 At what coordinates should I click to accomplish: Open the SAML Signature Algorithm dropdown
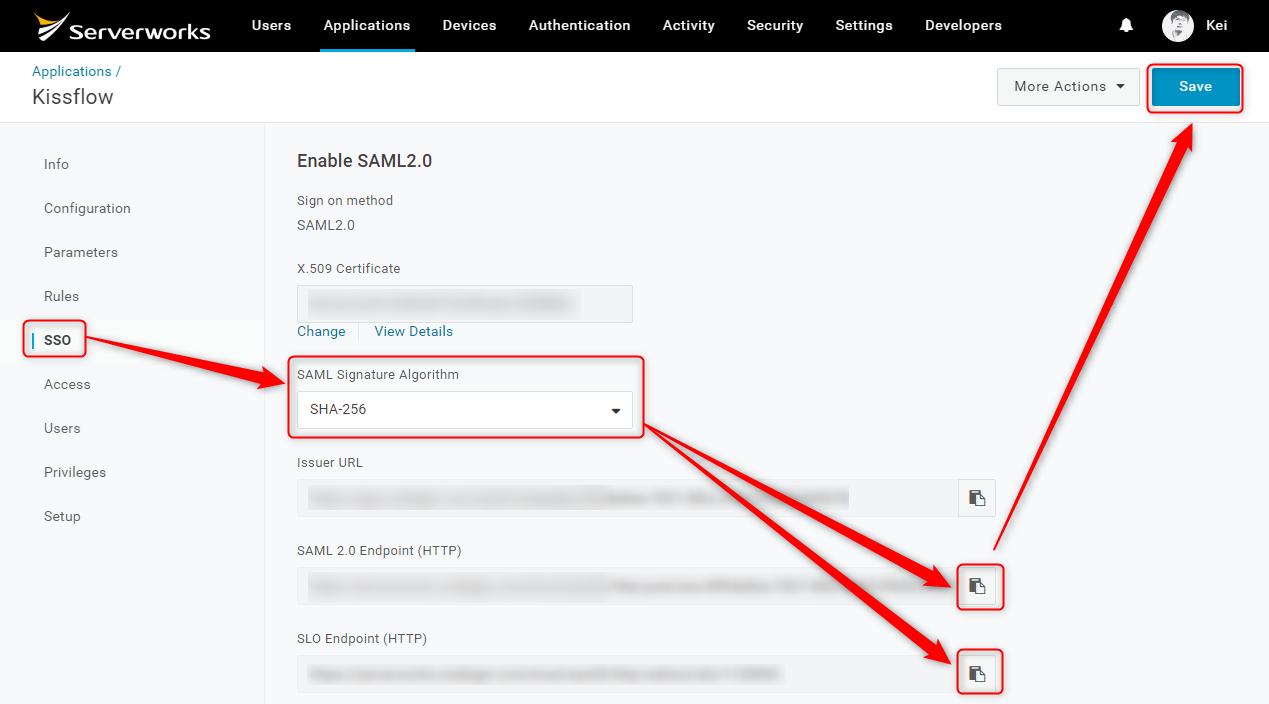pos(465,410)
